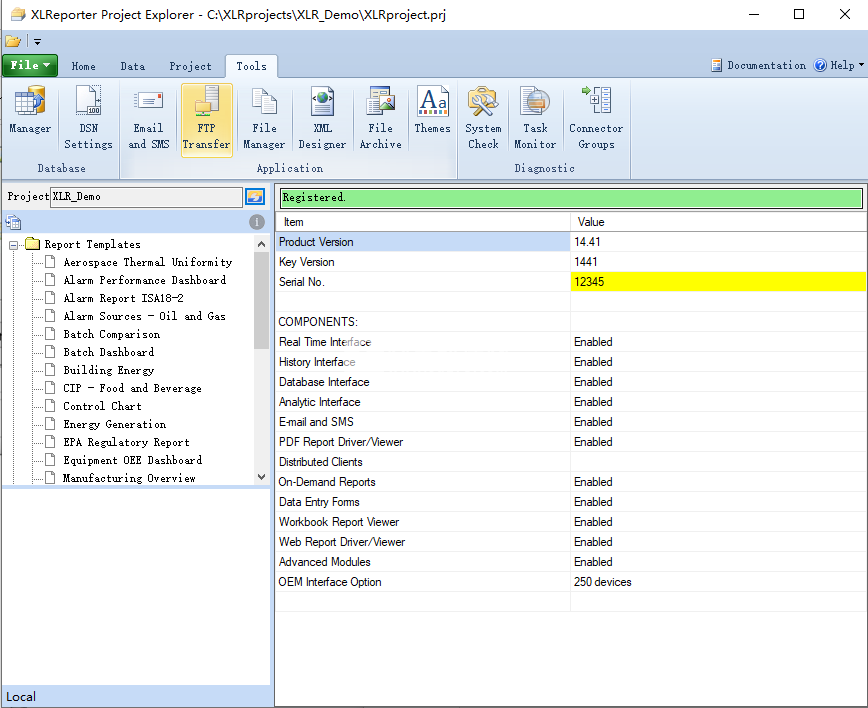Open the green File menu dropdown
868x708 pixels.
[30, 66]
